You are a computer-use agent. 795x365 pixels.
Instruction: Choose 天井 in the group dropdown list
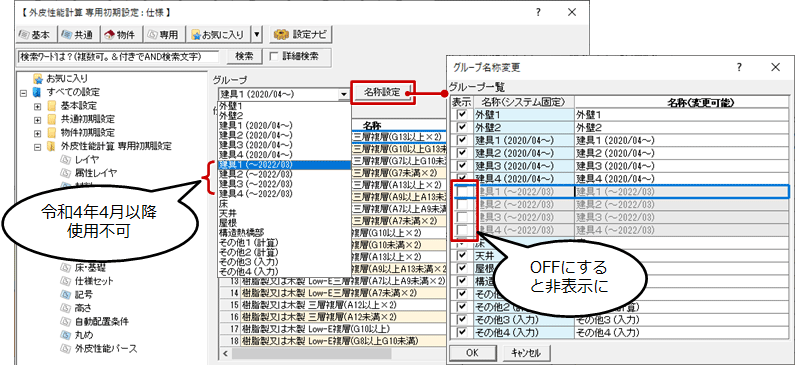pyautogui.click(x=284, y=213)
